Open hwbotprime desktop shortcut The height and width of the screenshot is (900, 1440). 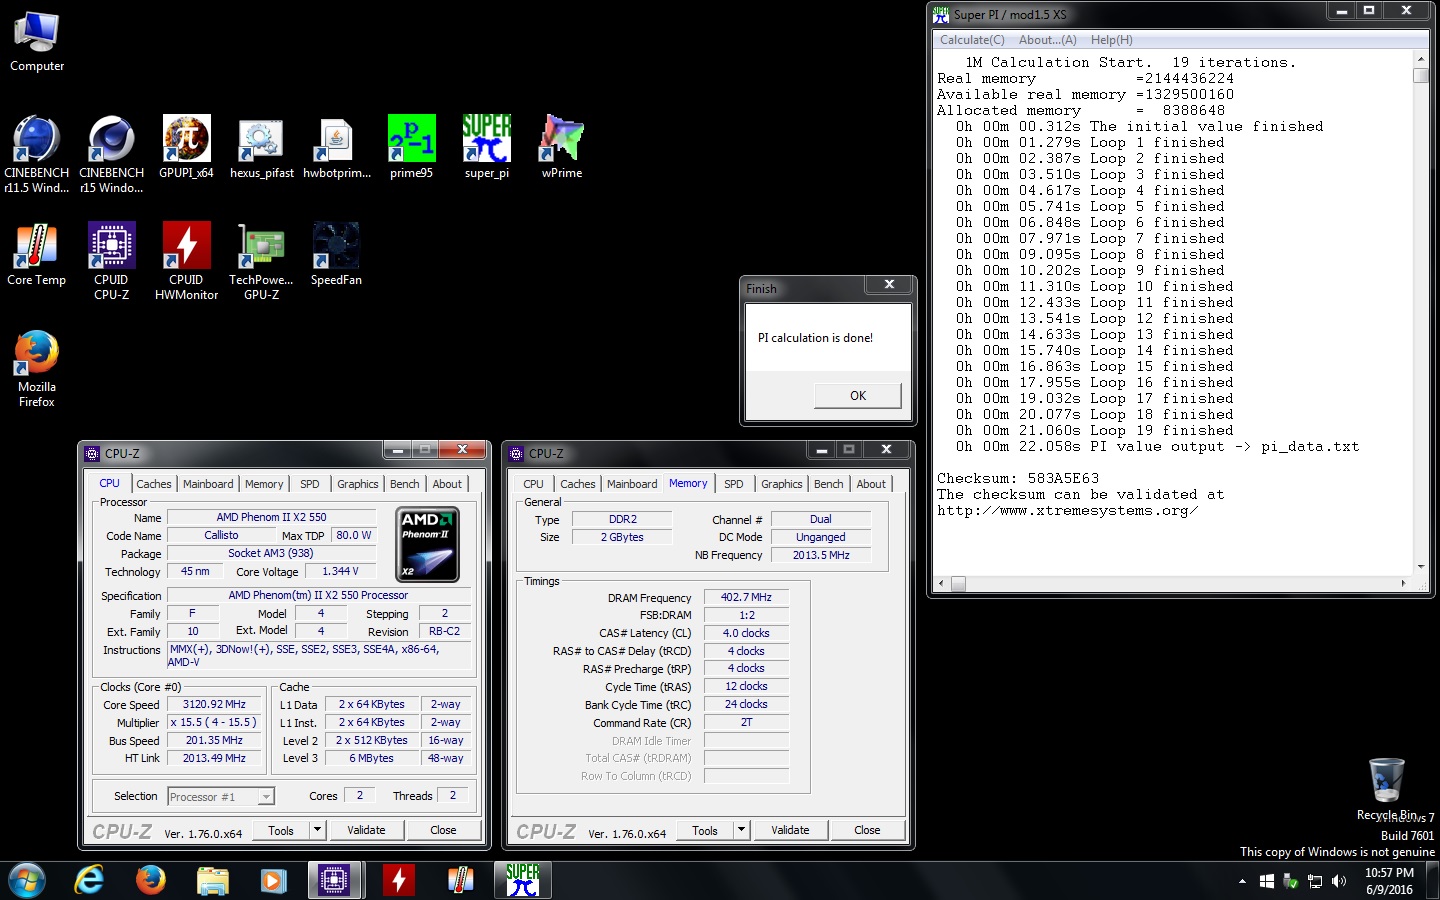tap(337, 147)
